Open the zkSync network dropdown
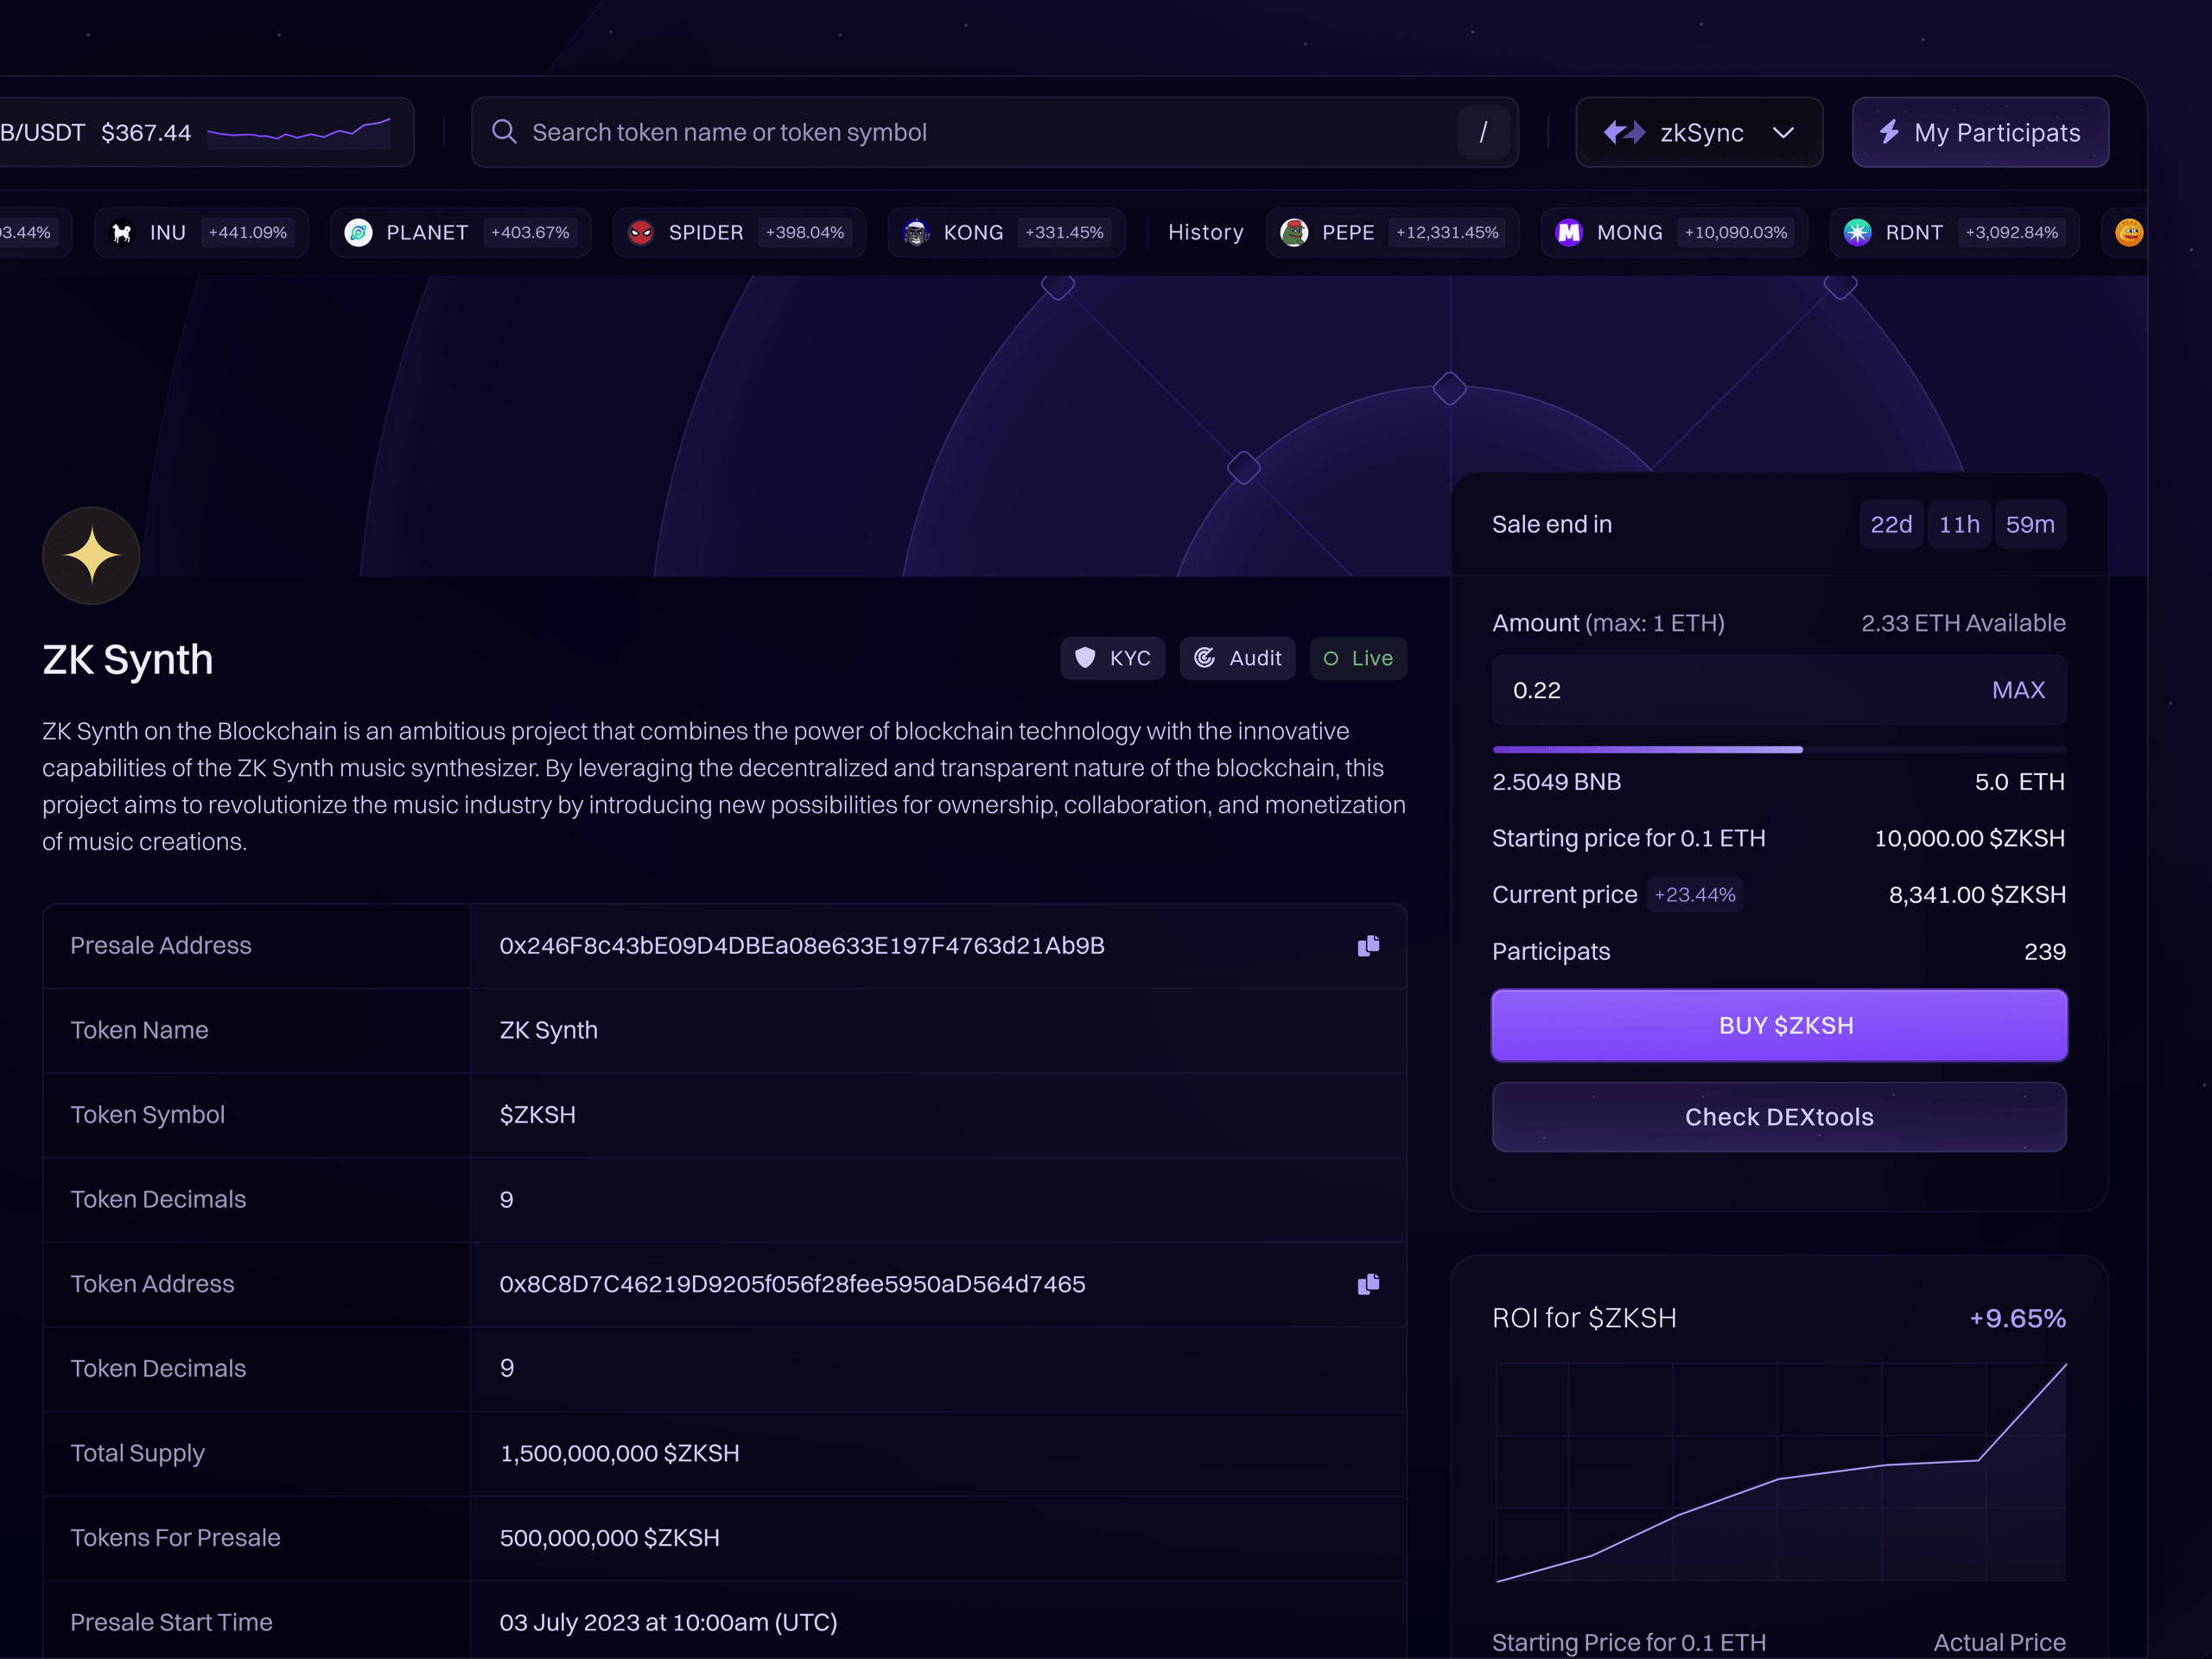The height and width of the screenshot is (1659, 2212). click(1698, 132)
